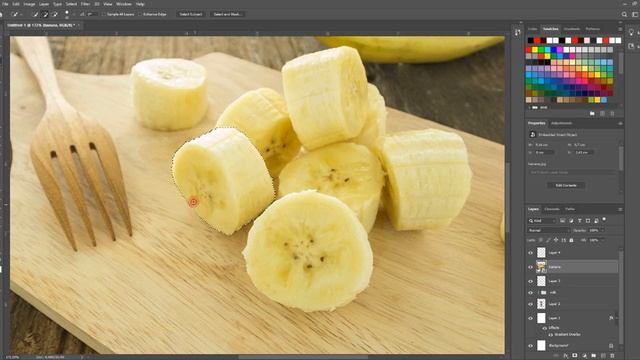The height and width of the screenshot is (360, 640).
Task: Open the Filter menu
Action: coord(85,4)
